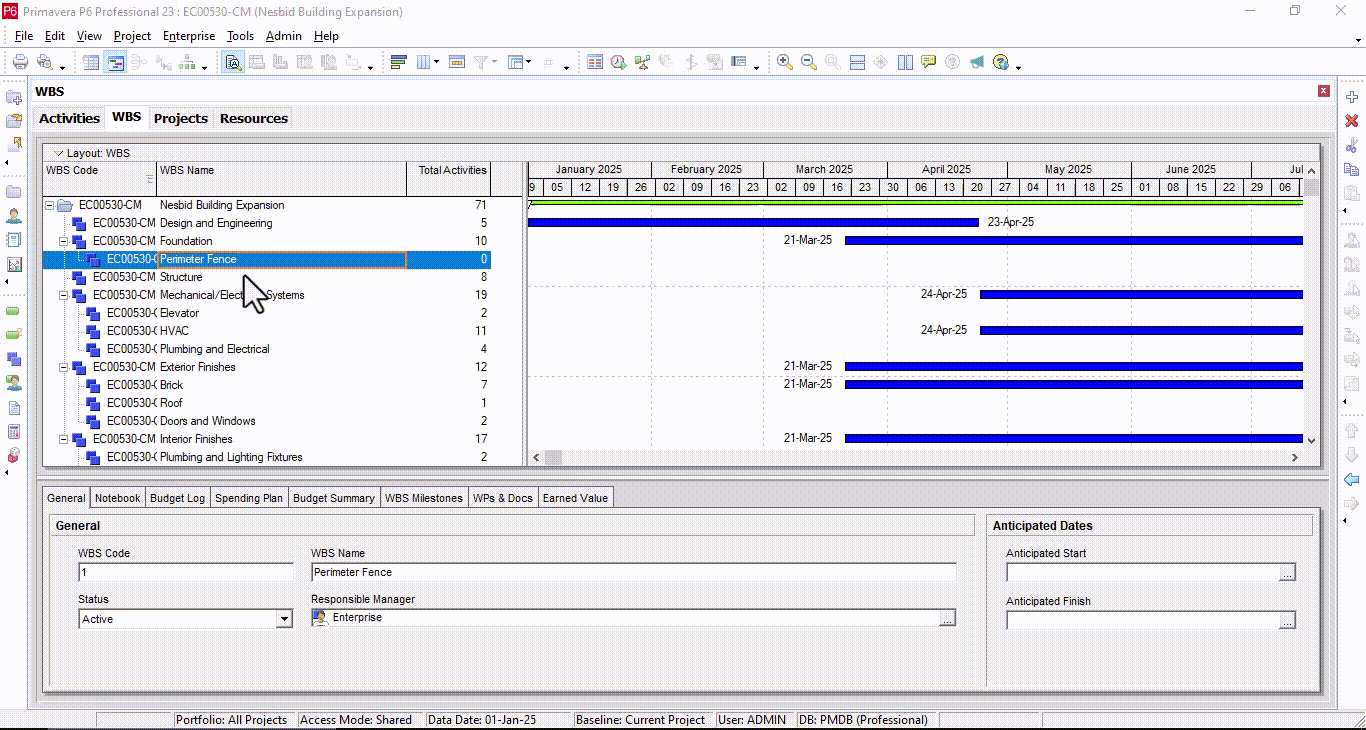
Task: Switch to the Projects tab
Action: 181,118
